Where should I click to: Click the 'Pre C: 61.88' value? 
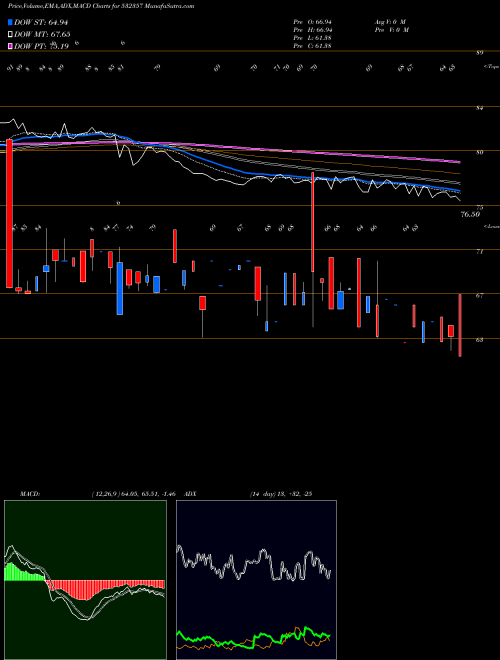click(x=312, y=46)
